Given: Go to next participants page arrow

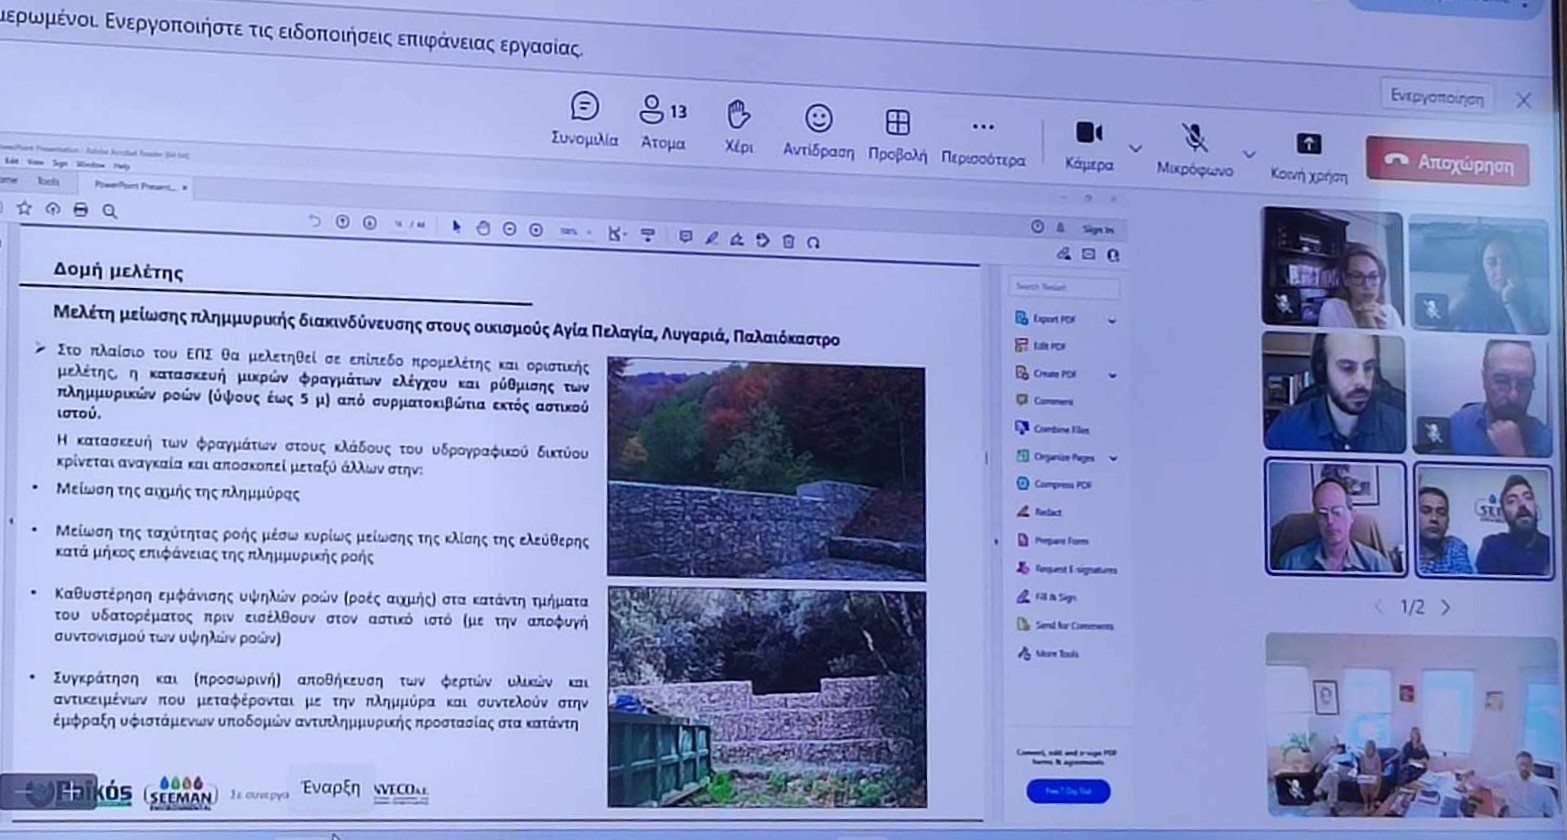Looking at the screenshot, I should click(1445, 607).
